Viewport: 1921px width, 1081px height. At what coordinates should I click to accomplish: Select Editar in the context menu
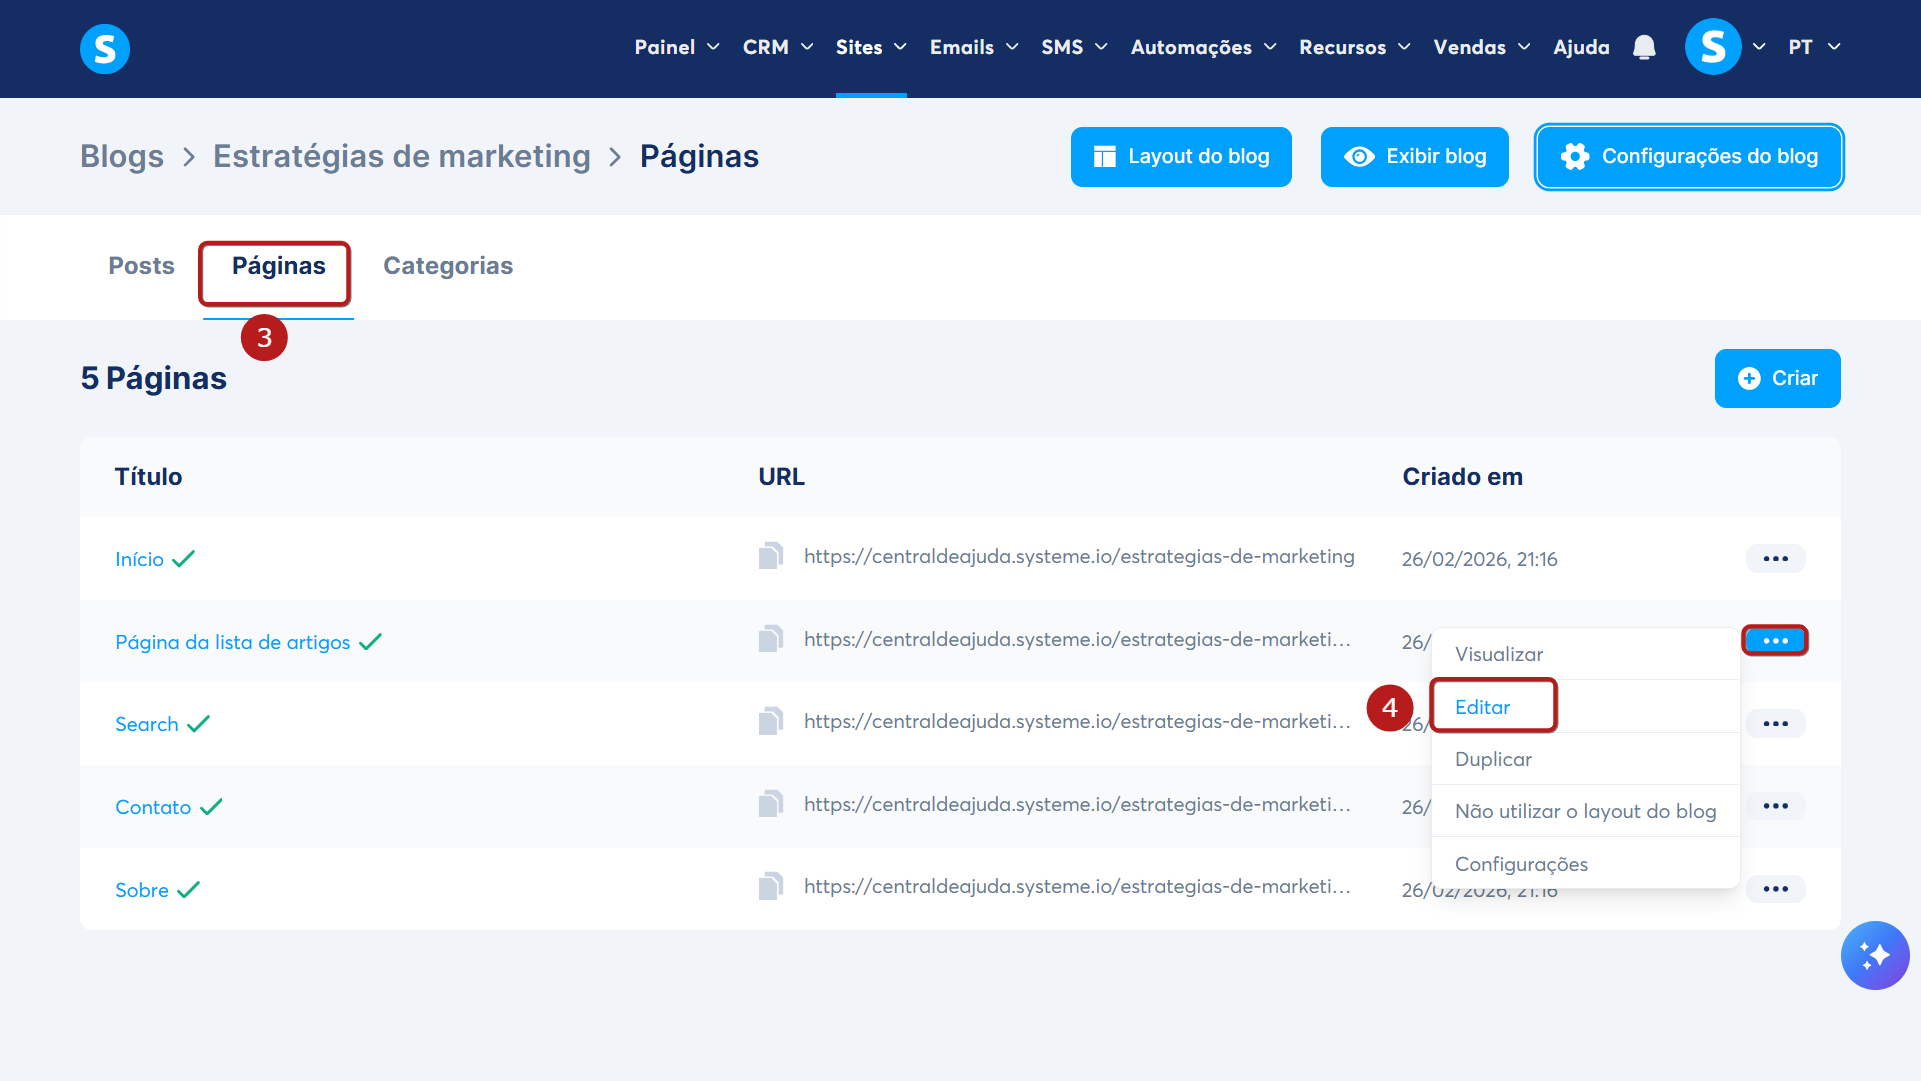pos(1483,707)
